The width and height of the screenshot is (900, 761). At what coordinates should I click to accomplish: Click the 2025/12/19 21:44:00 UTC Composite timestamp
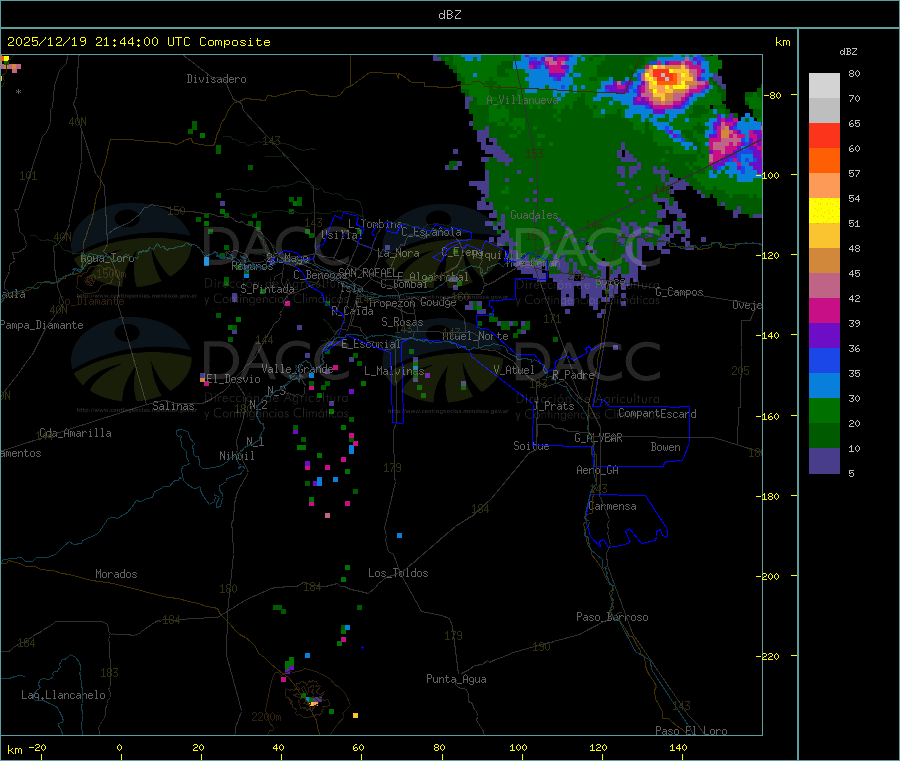(138, 42)
